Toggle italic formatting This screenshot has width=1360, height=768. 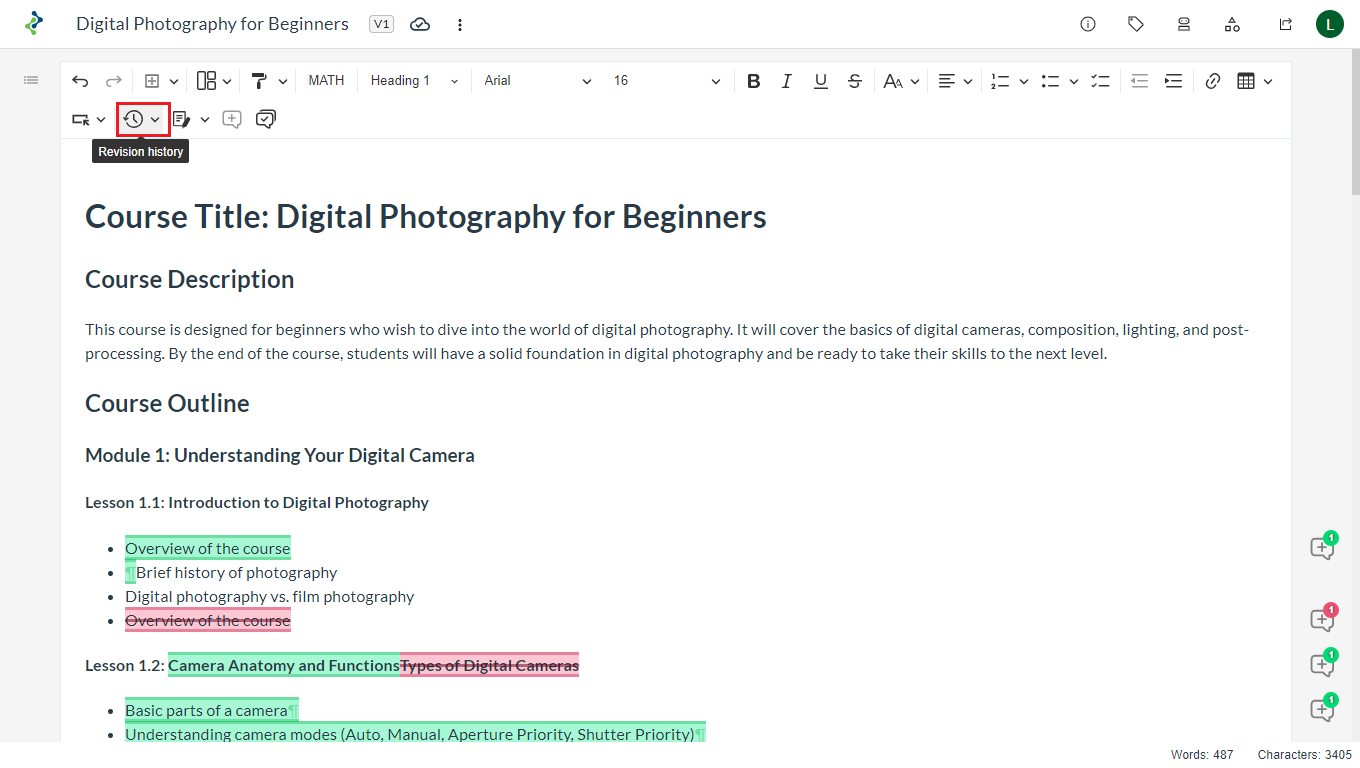787,81
